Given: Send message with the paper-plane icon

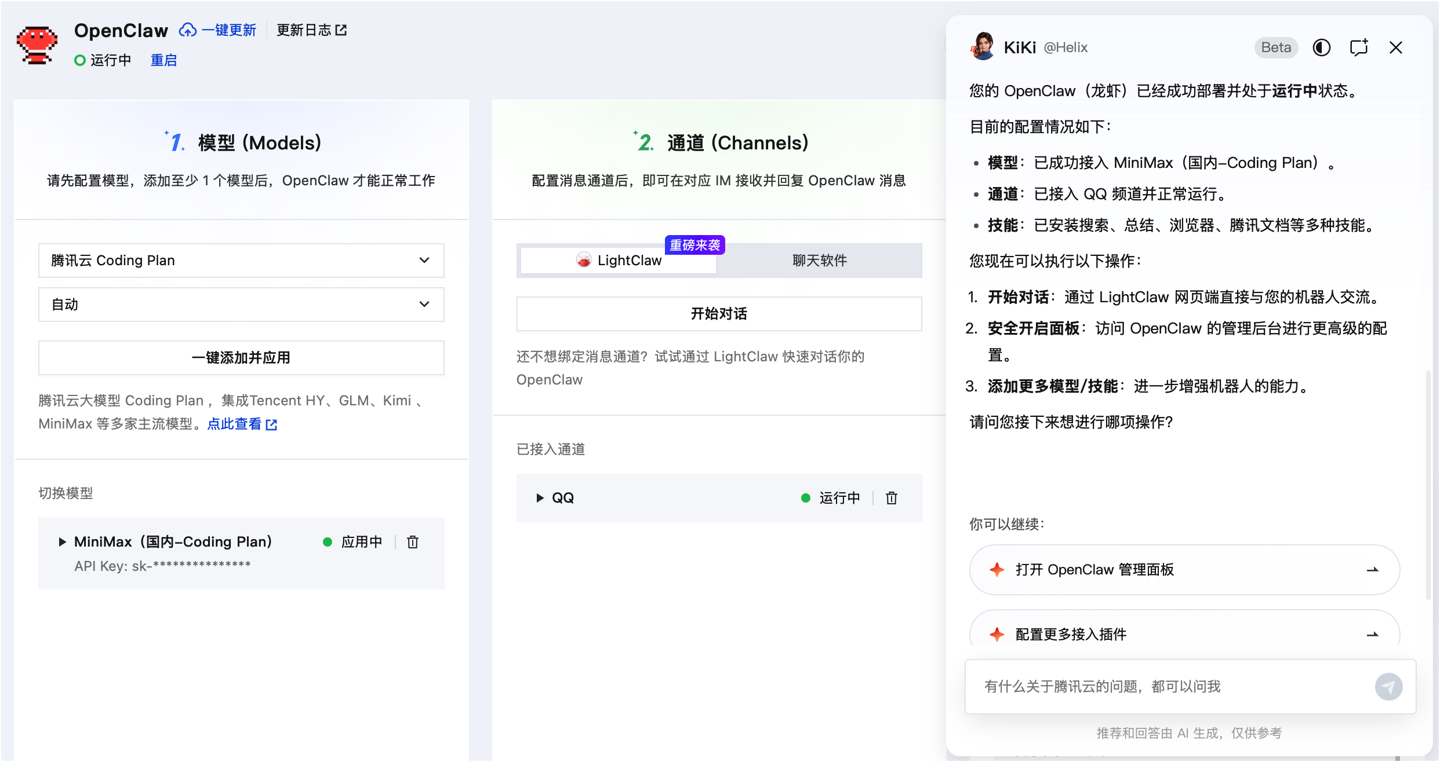Looking at the screenshot, I should point(1389,687).
